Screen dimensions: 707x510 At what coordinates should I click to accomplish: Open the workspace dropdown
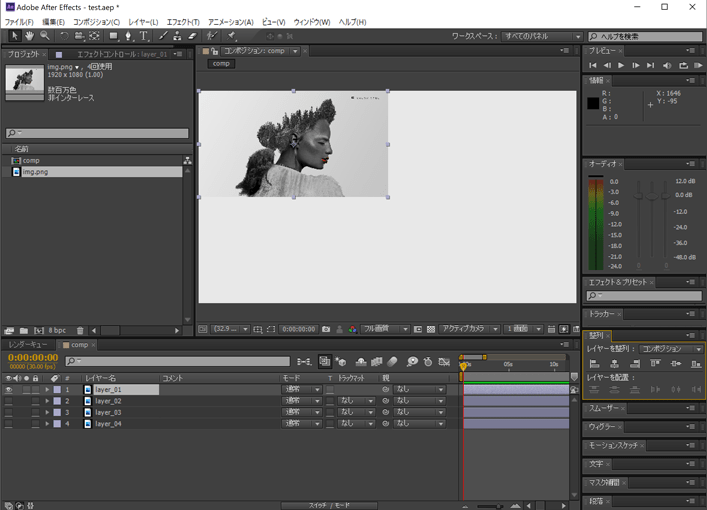(x=542, y=37)
